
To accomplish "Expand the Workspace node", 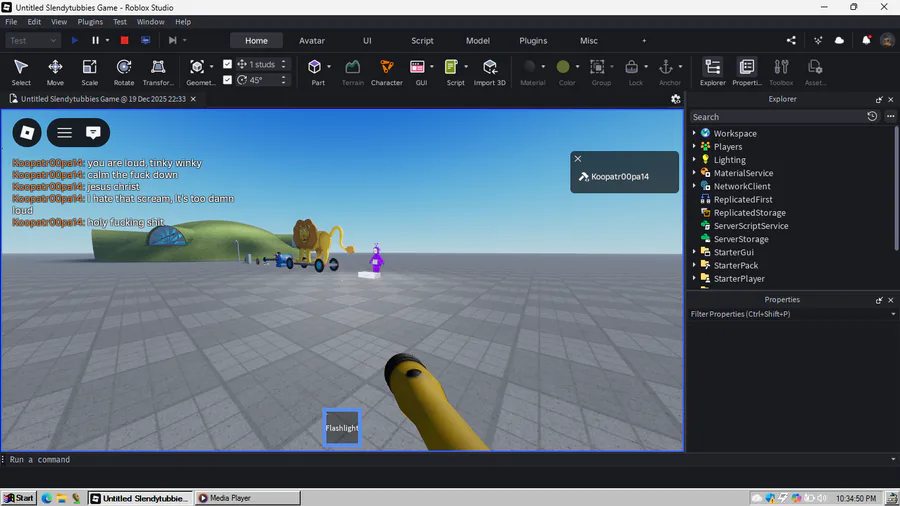I will tap(694, 133).
